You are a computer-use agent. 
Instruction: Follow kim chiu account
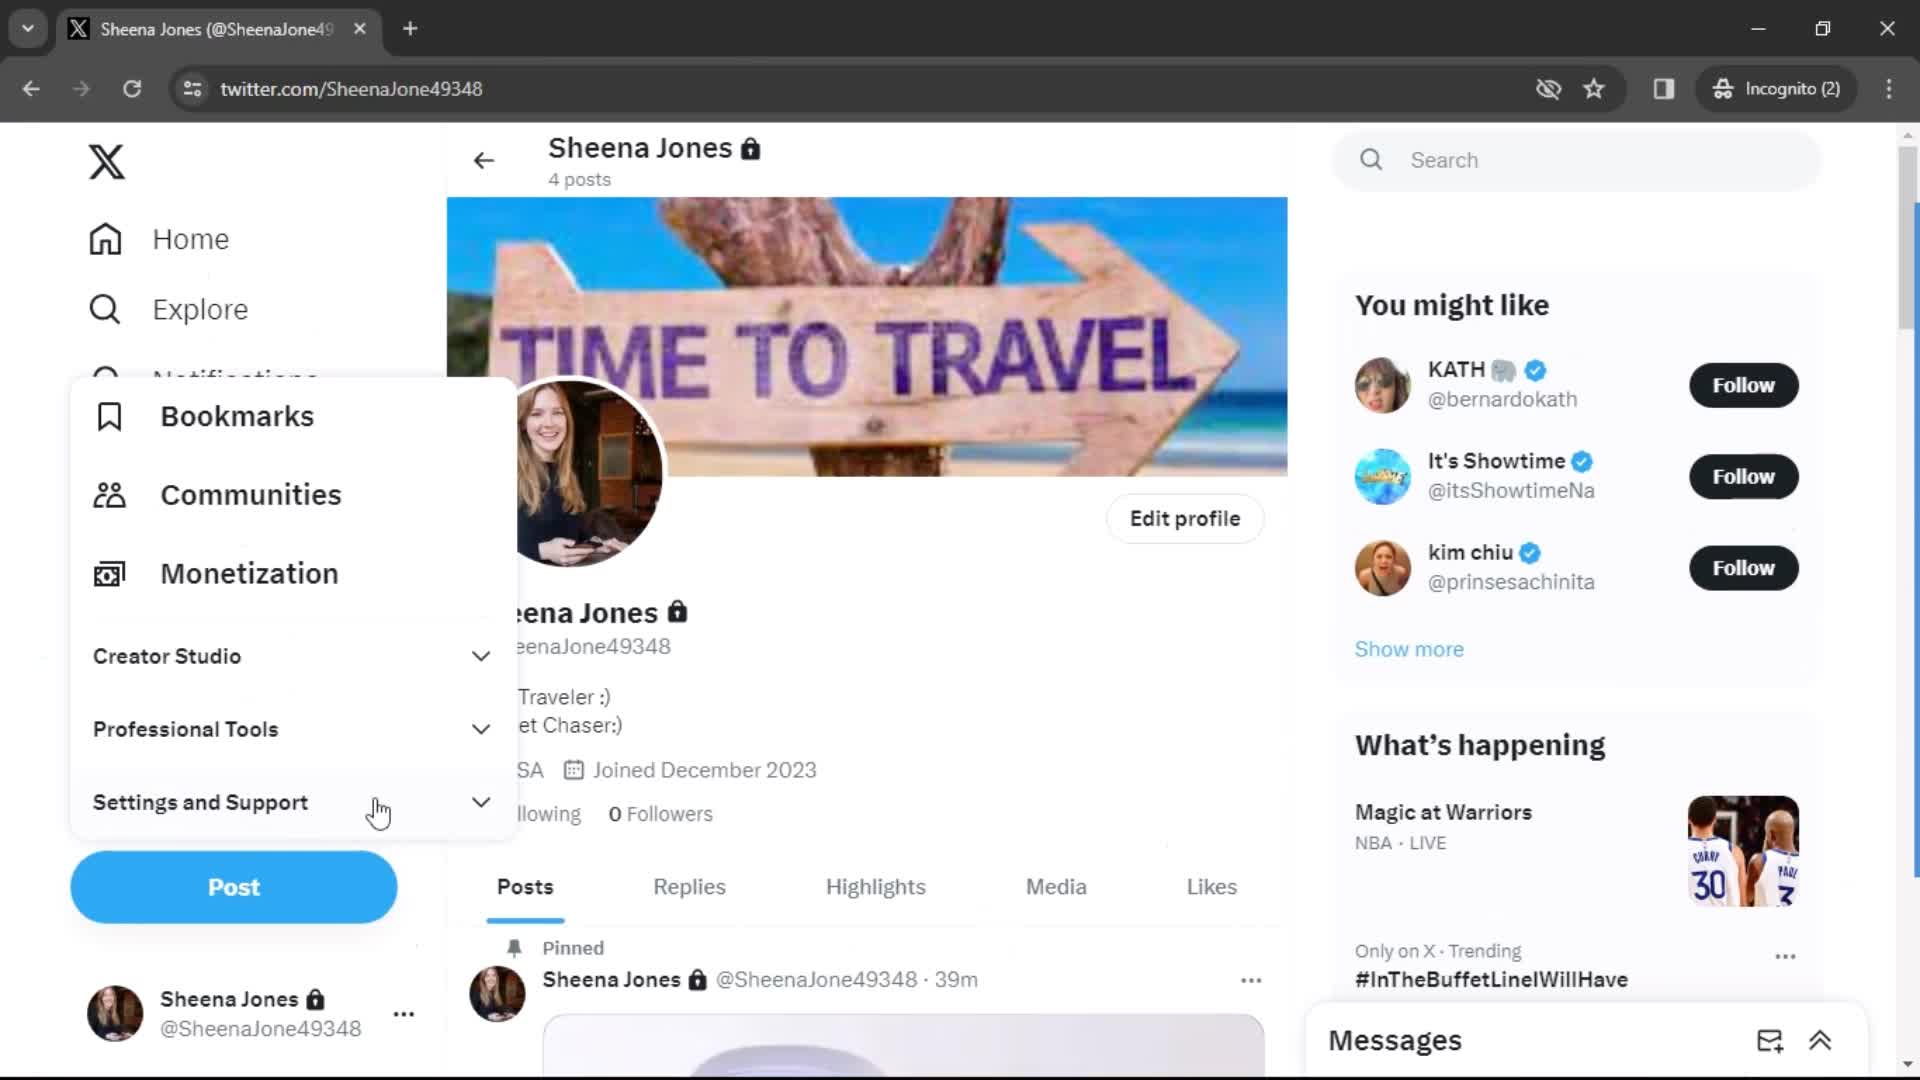click(x=1743, y=567)
